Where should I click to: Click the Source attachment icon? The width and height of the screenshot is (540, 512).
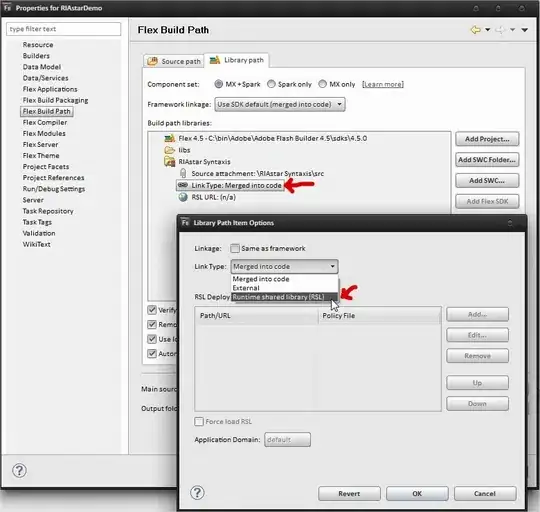pyautogui.click(x=183, y=173)
